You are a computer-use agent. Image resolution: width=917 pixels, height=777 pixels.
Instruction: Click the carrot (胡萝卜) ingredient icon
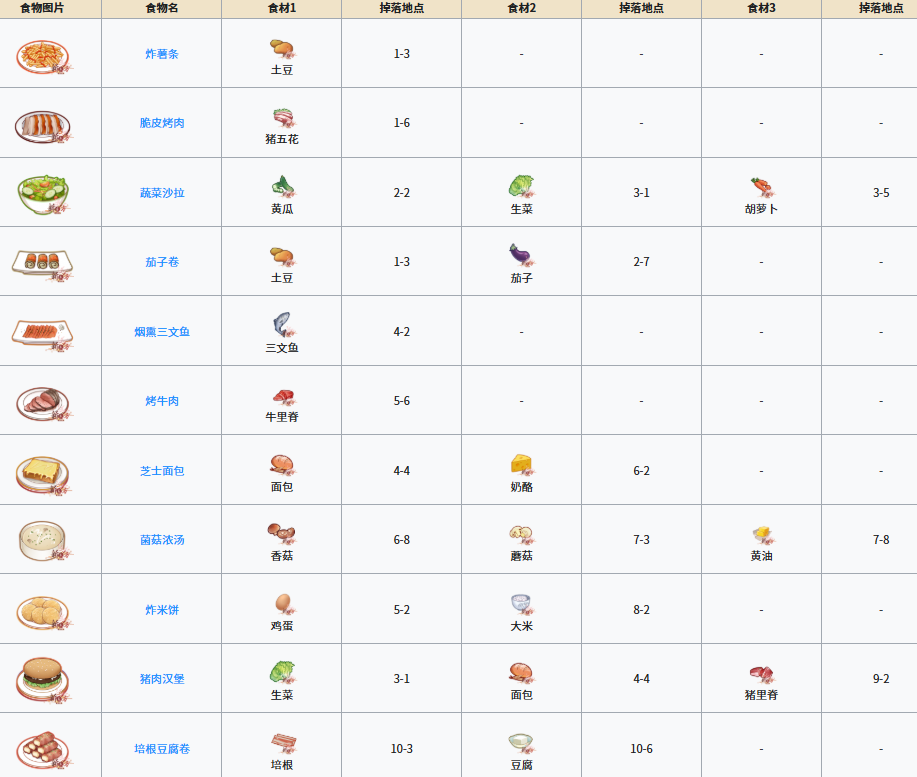(x=761, y=187)
